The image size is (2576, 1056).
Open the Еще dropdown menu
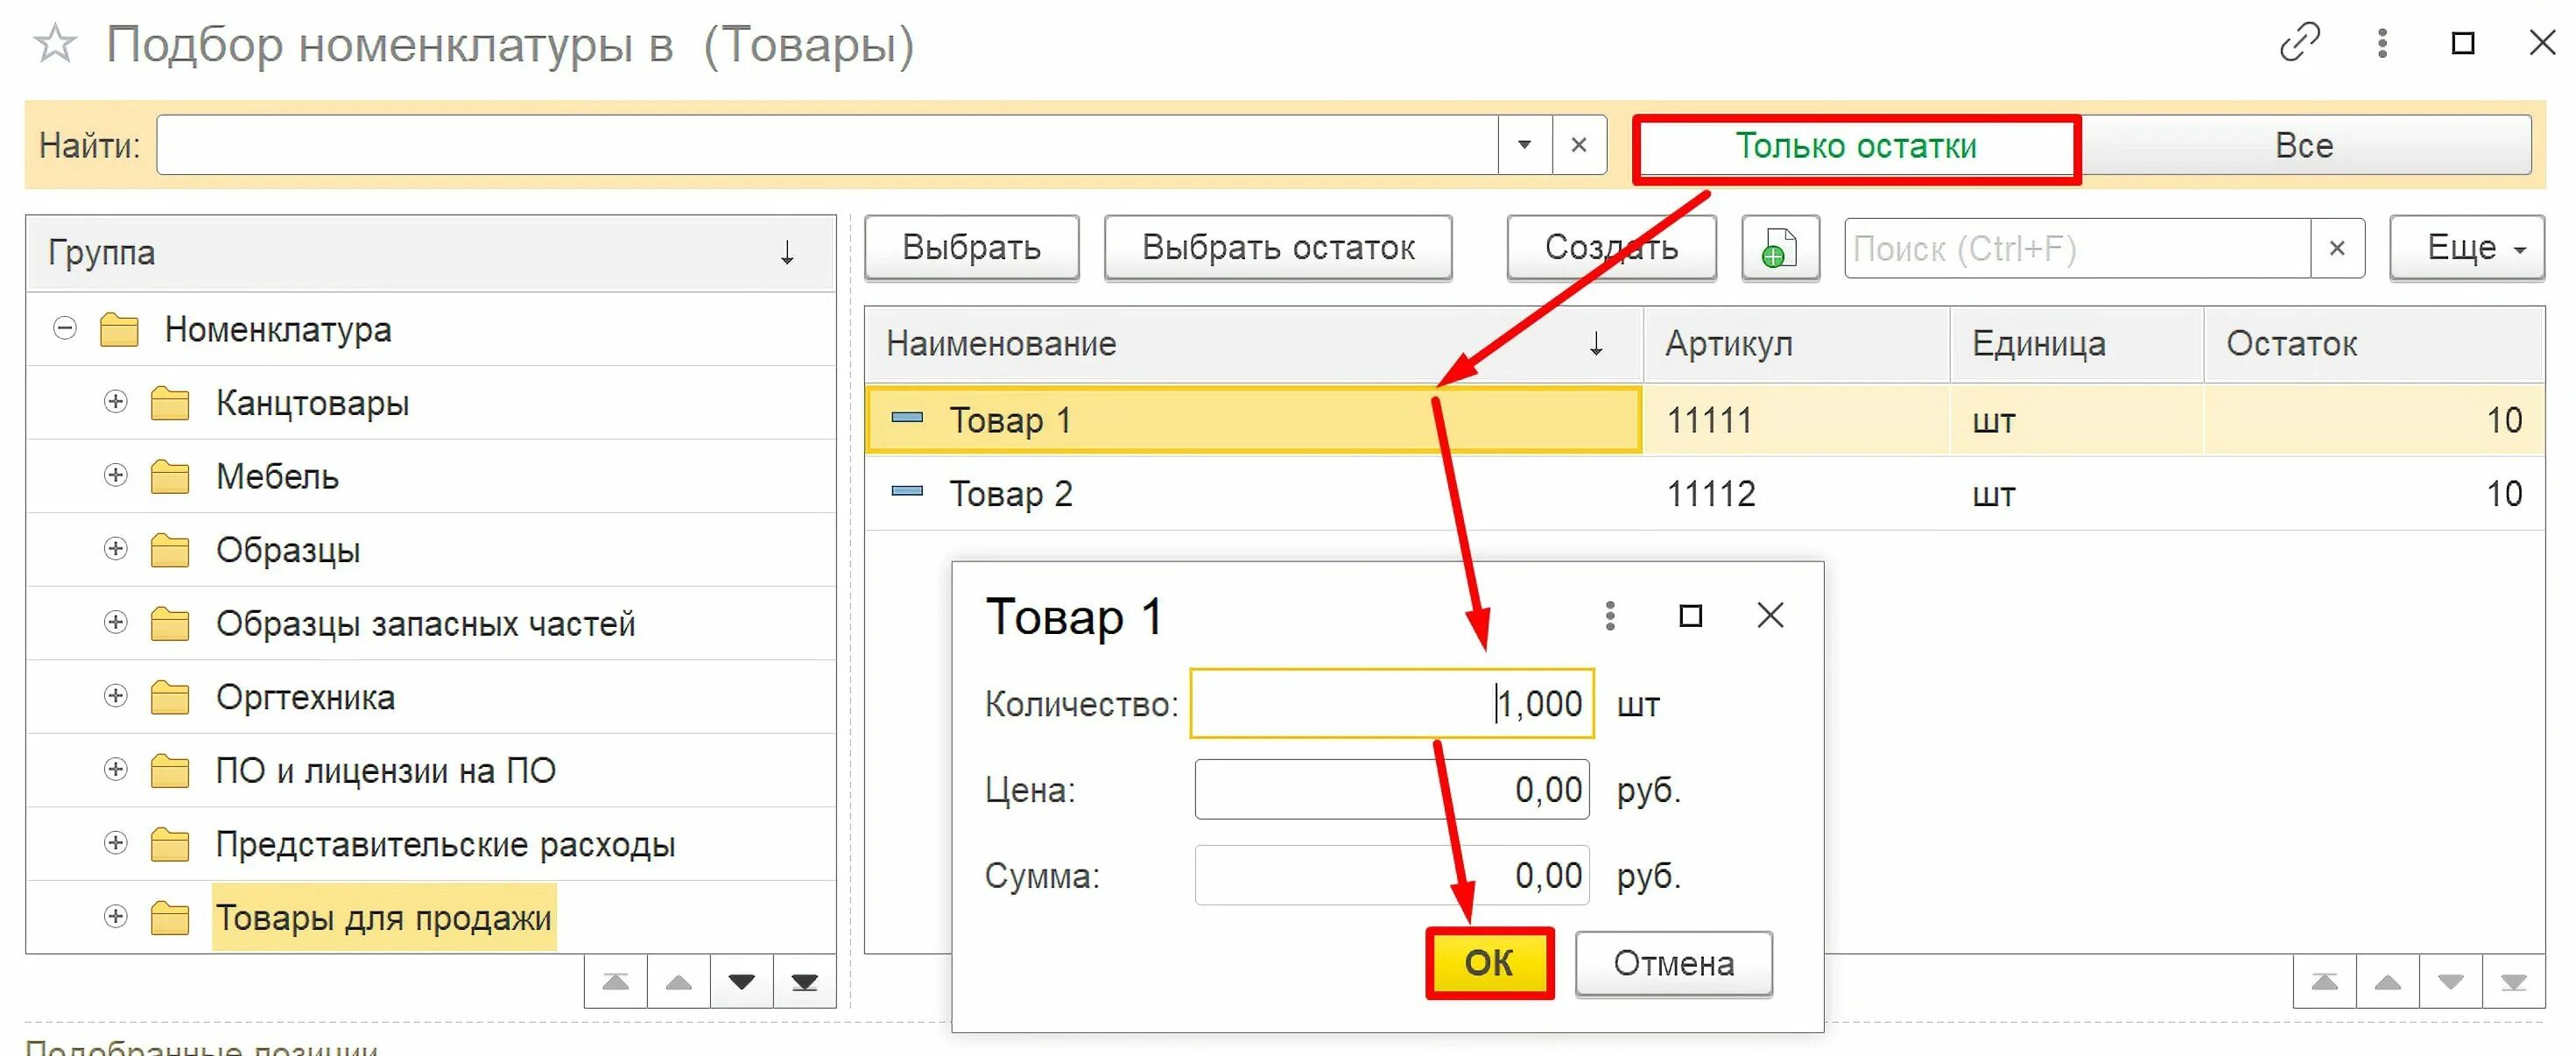pyautogui.click(x=2465, y=248)
